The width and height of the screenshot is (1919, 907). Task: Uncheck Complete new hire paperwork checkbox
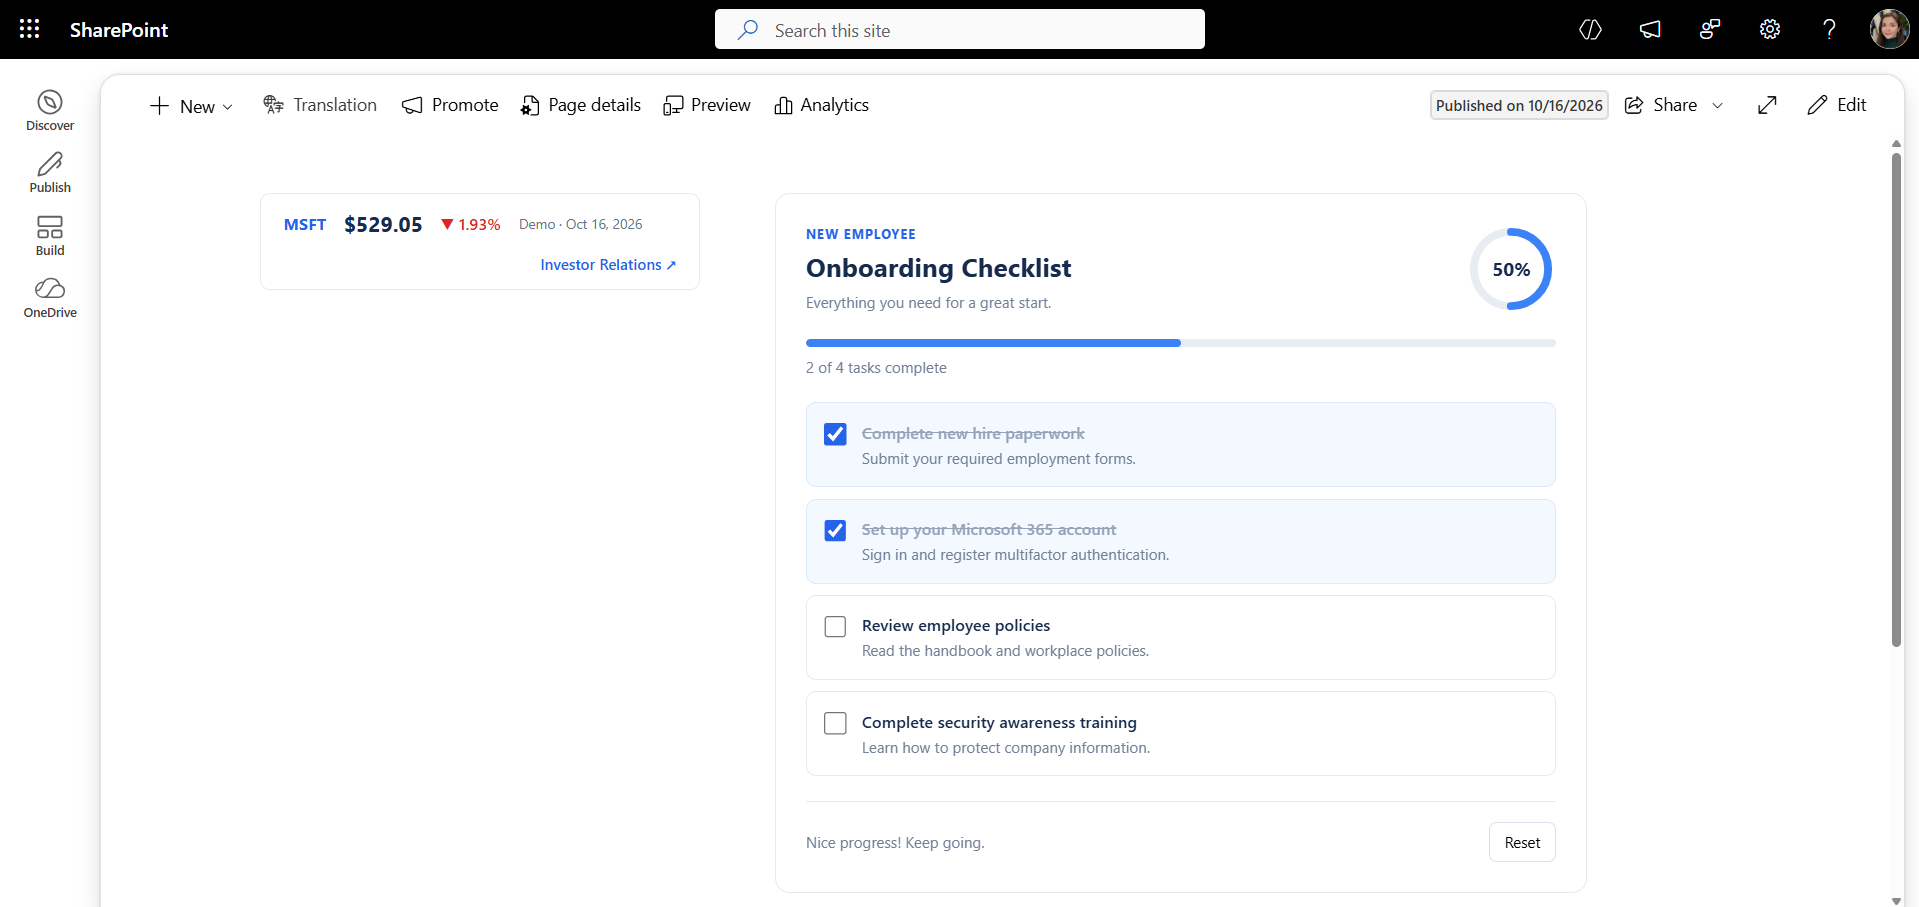835,434
